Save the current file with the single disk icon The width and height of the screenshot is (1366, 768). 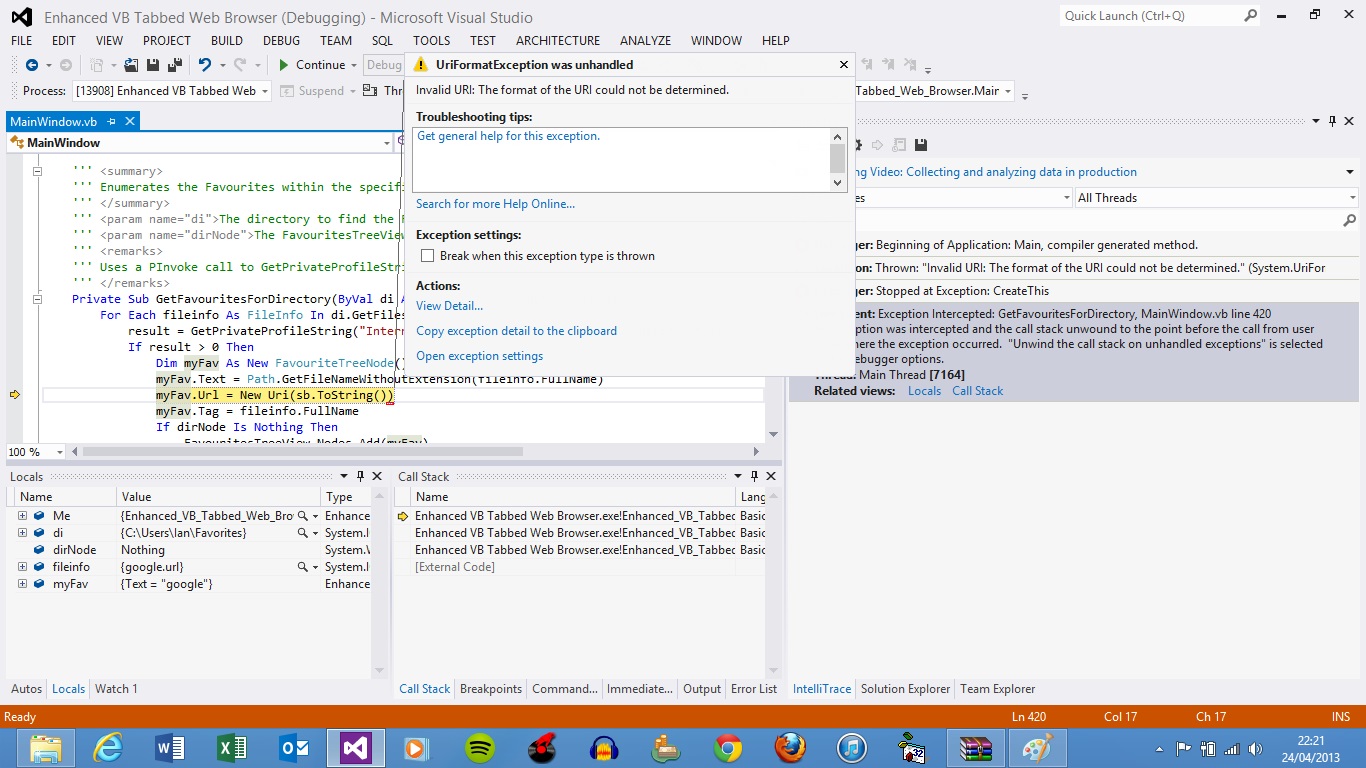pyautogui.click(x=153, y=65)
